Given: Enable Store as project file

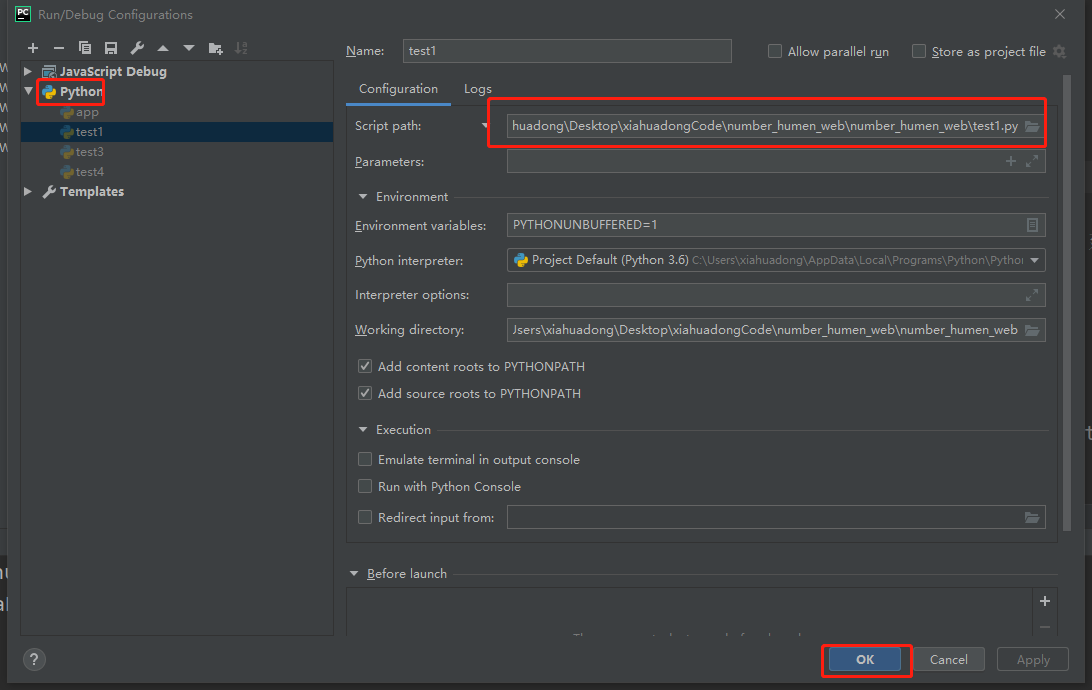Looking at the screenshot, I should coord(919,52).
